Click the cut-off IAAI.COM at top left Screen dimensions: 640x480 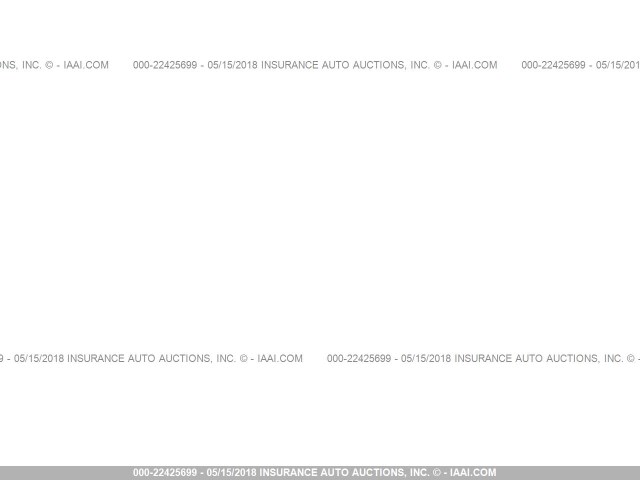(85, 65)
